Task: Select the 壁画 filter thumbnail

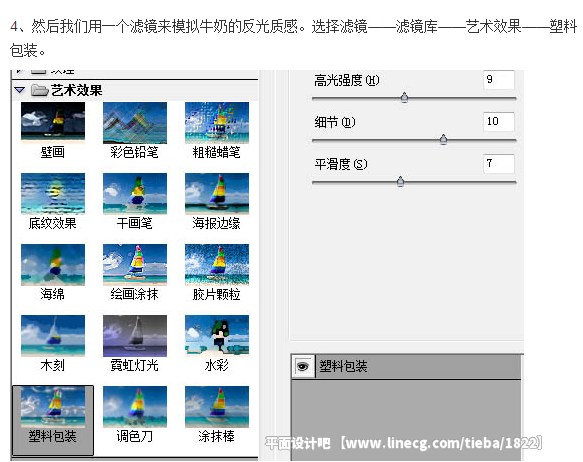Action: 53,123
